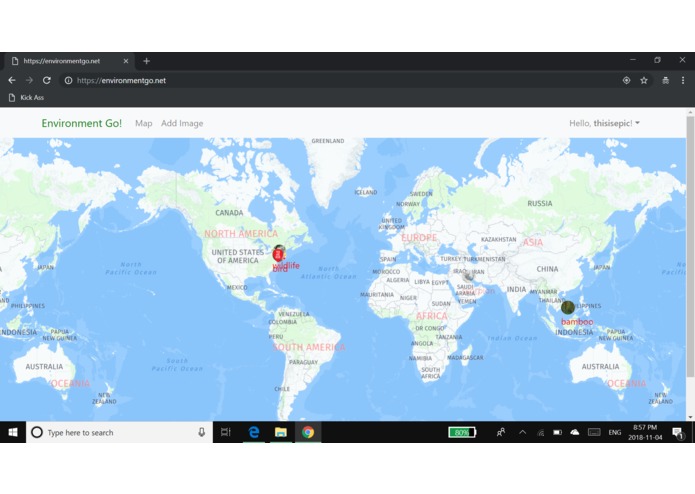This screenshot has width=695, height=494.
Task: Click the red wildlife marker on USA
Action: click(x=278, y=255)
